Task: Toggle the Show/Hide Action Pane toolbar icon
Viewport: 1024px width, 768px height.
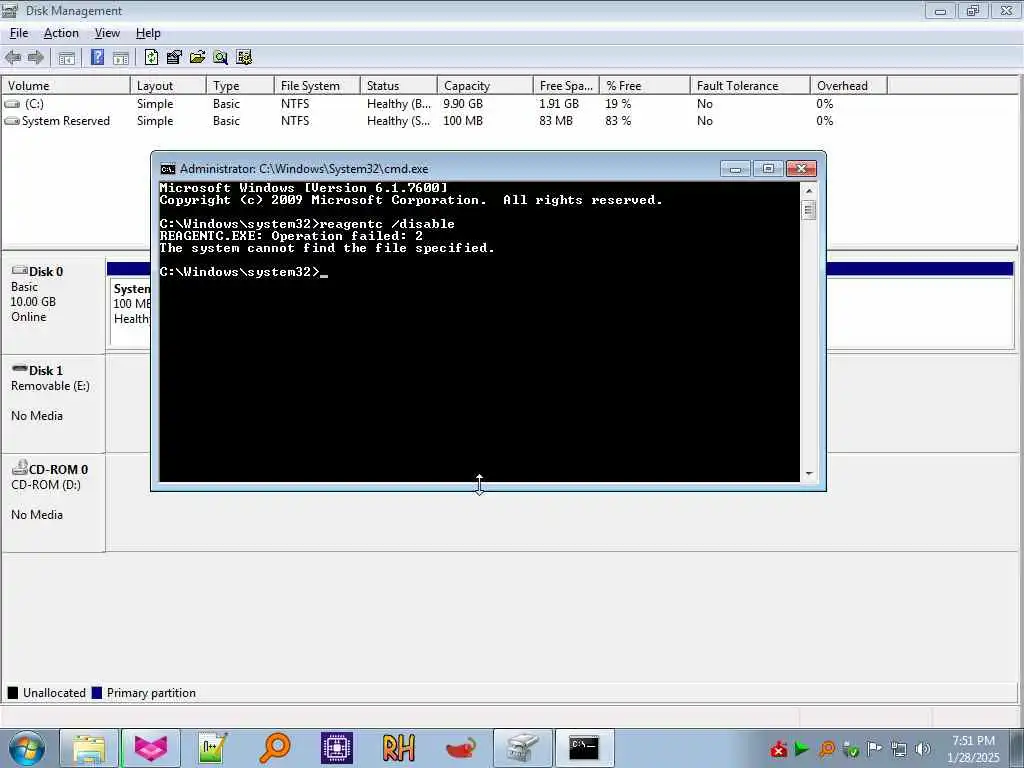Action: tap(121, 57)
